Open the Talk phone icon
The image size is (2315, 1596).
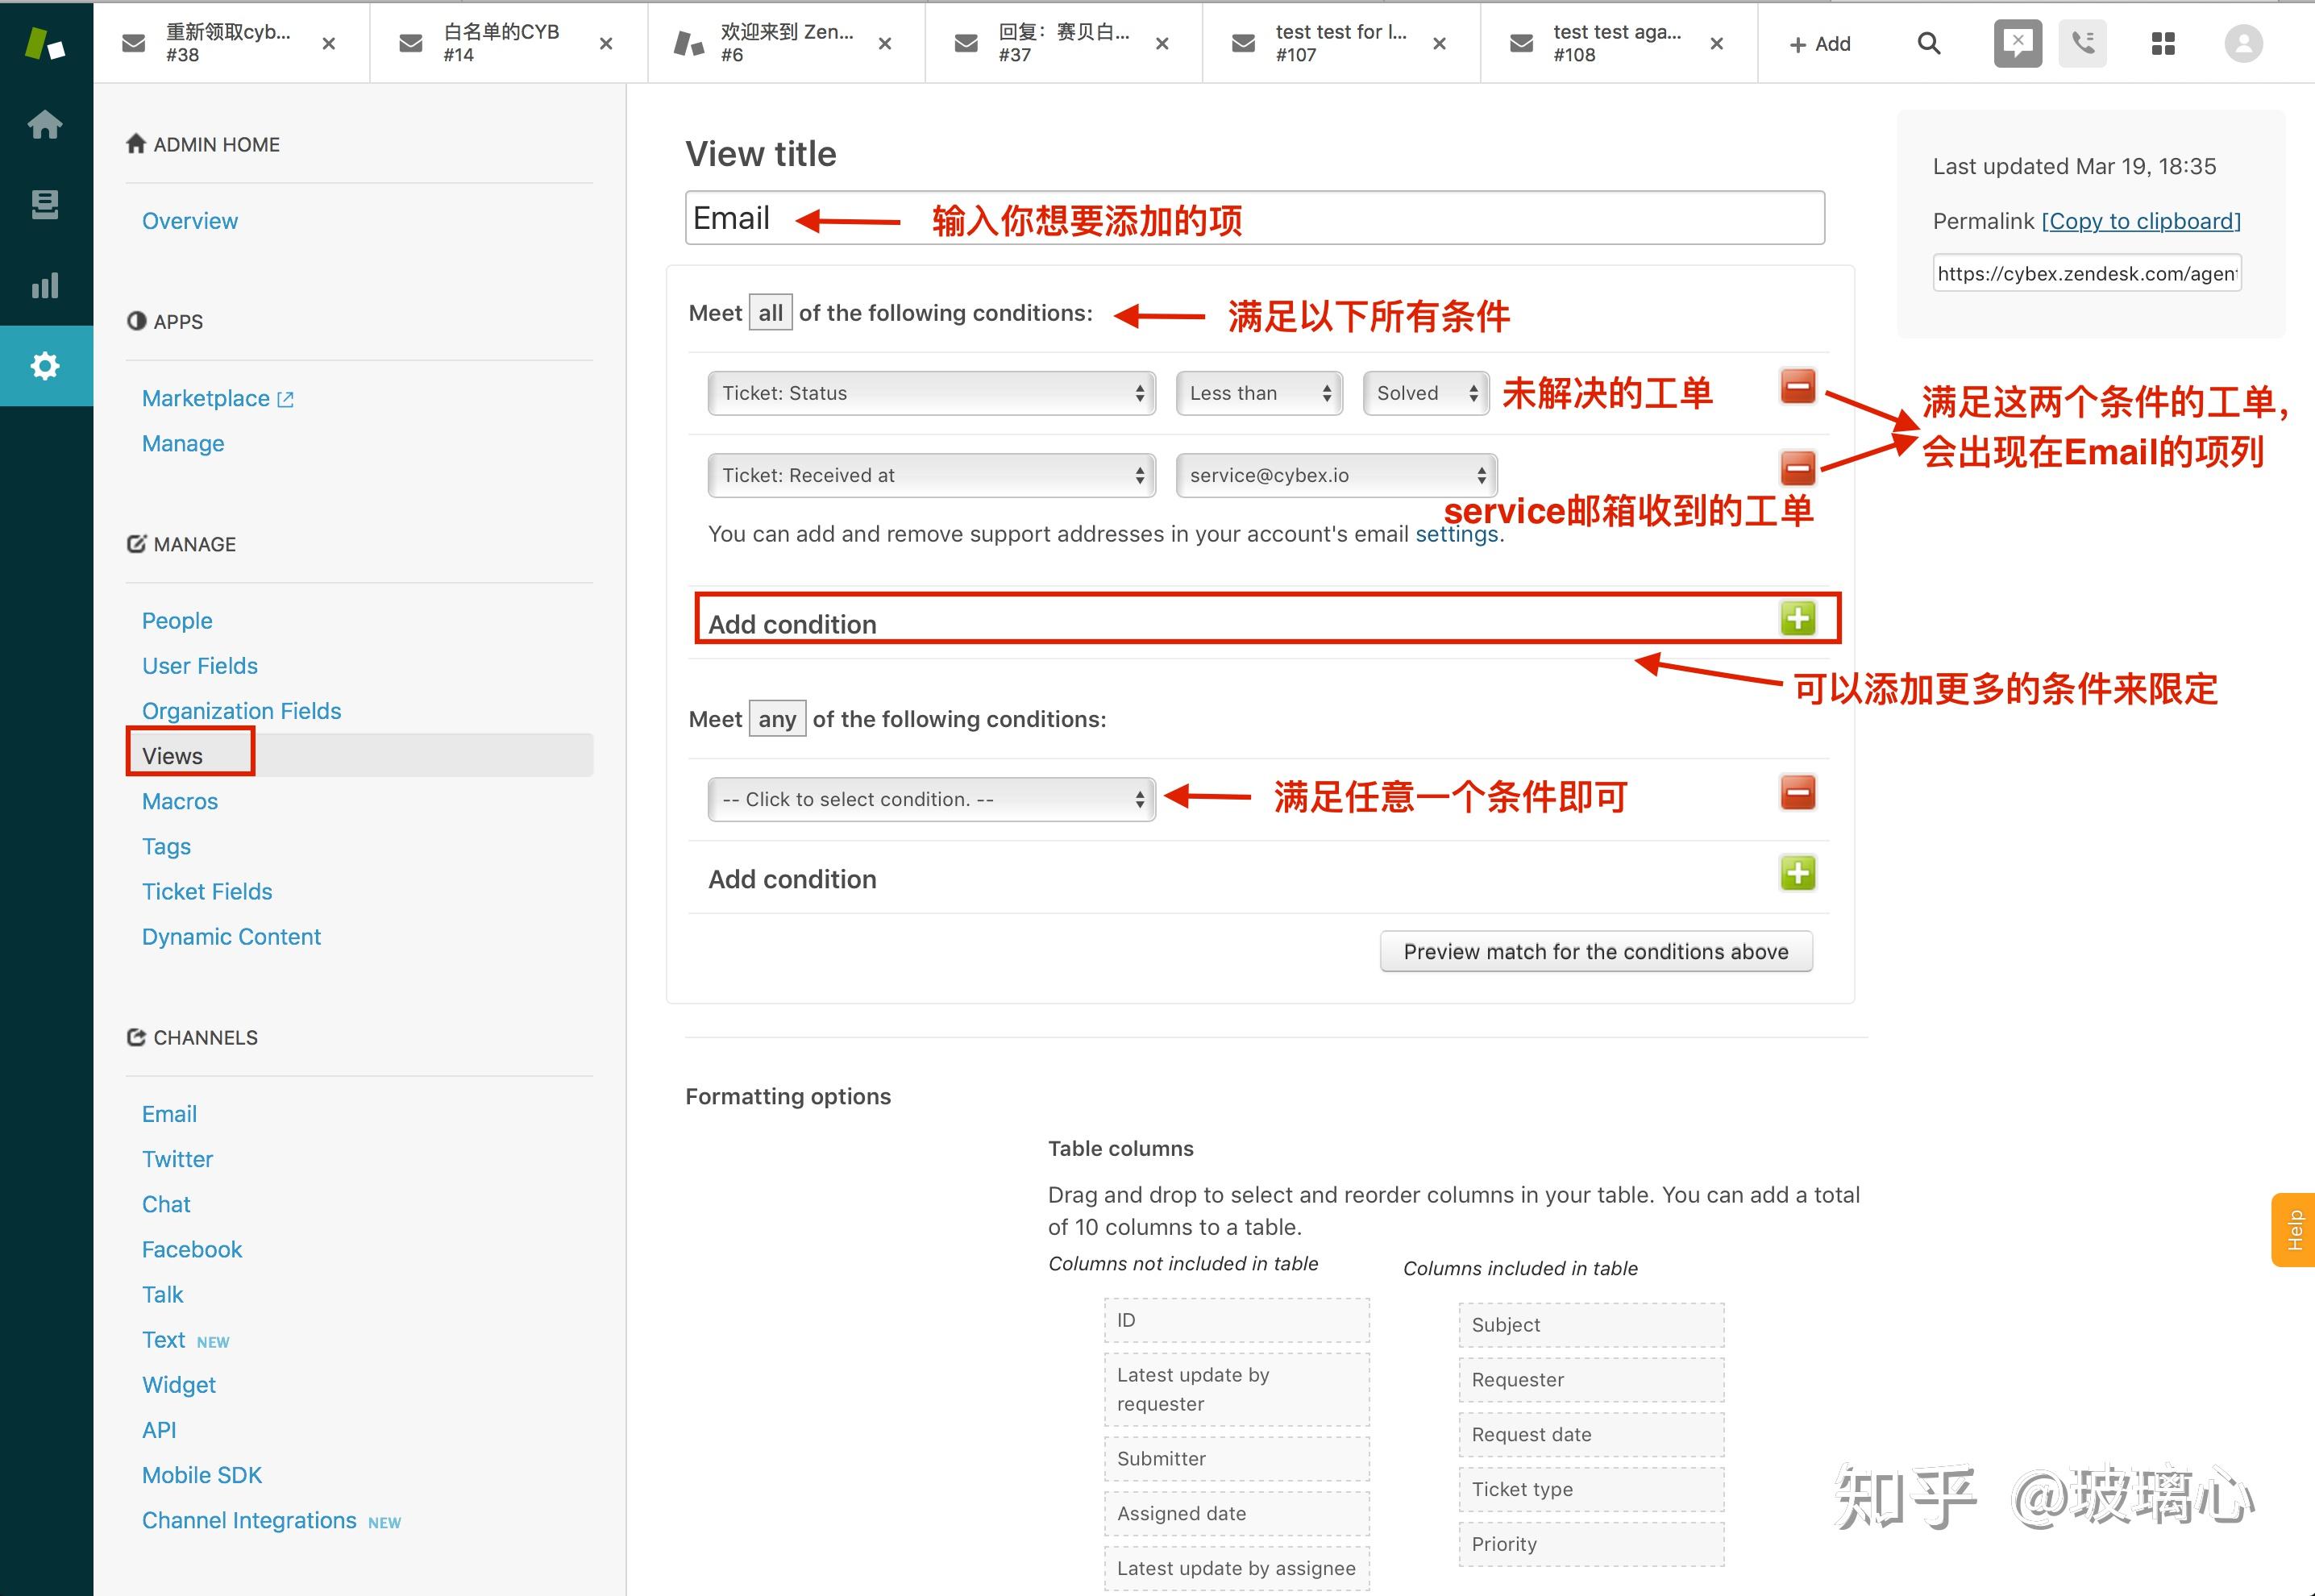(x=2083, y=43)
